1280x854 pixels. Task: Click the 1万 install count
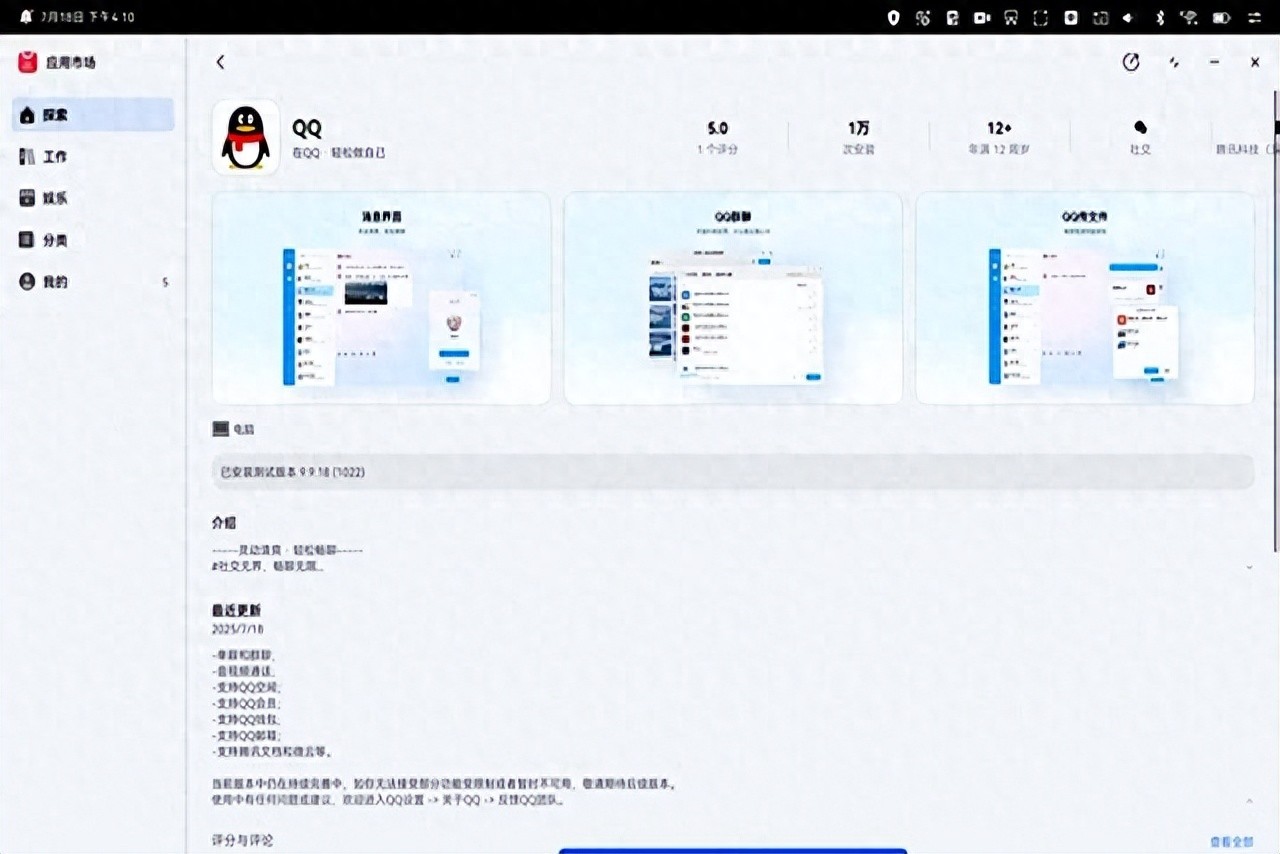(858, 128)
